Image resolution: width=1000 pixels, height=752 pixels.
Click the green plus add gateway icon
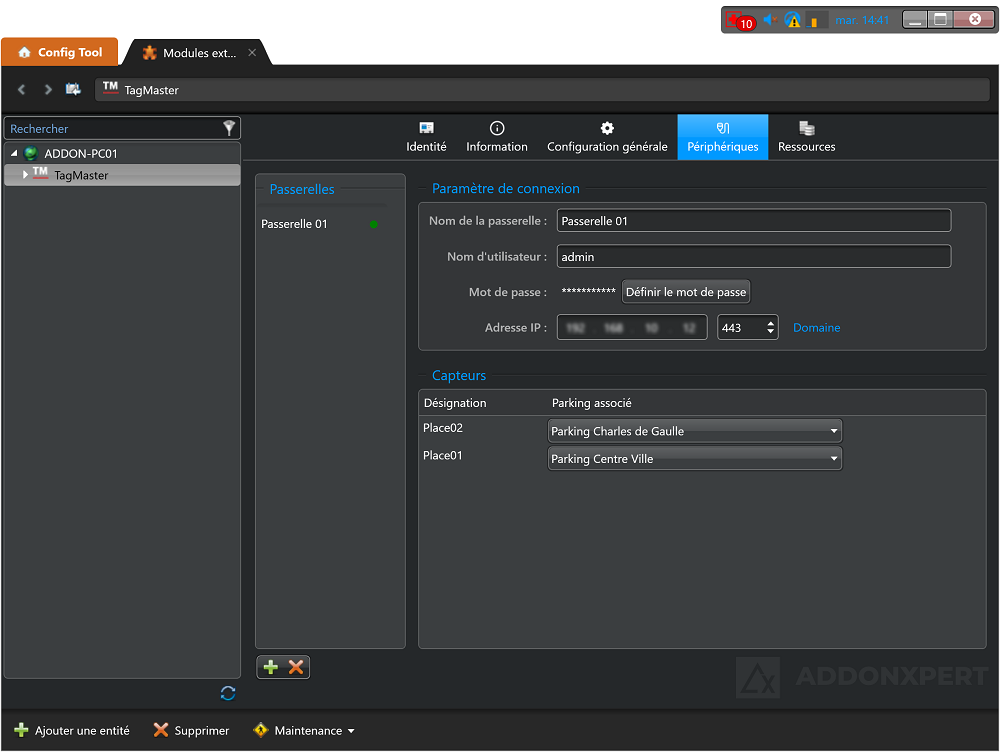(271, 667)
